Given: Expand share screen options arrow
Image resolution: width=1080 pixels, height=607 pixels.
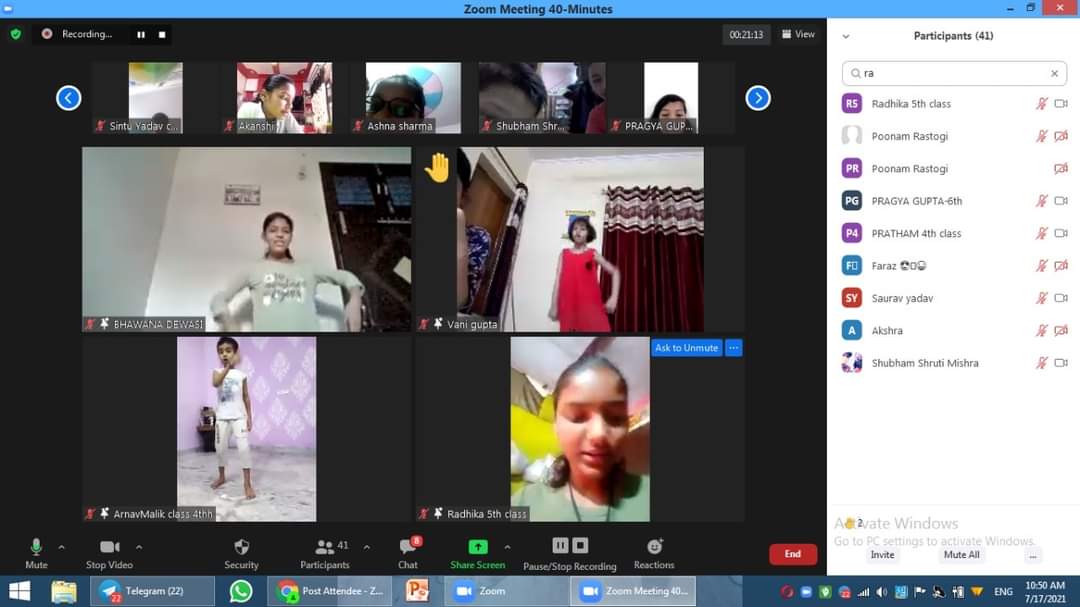Looking at the screenshot, I should click(x=507, y=547).
